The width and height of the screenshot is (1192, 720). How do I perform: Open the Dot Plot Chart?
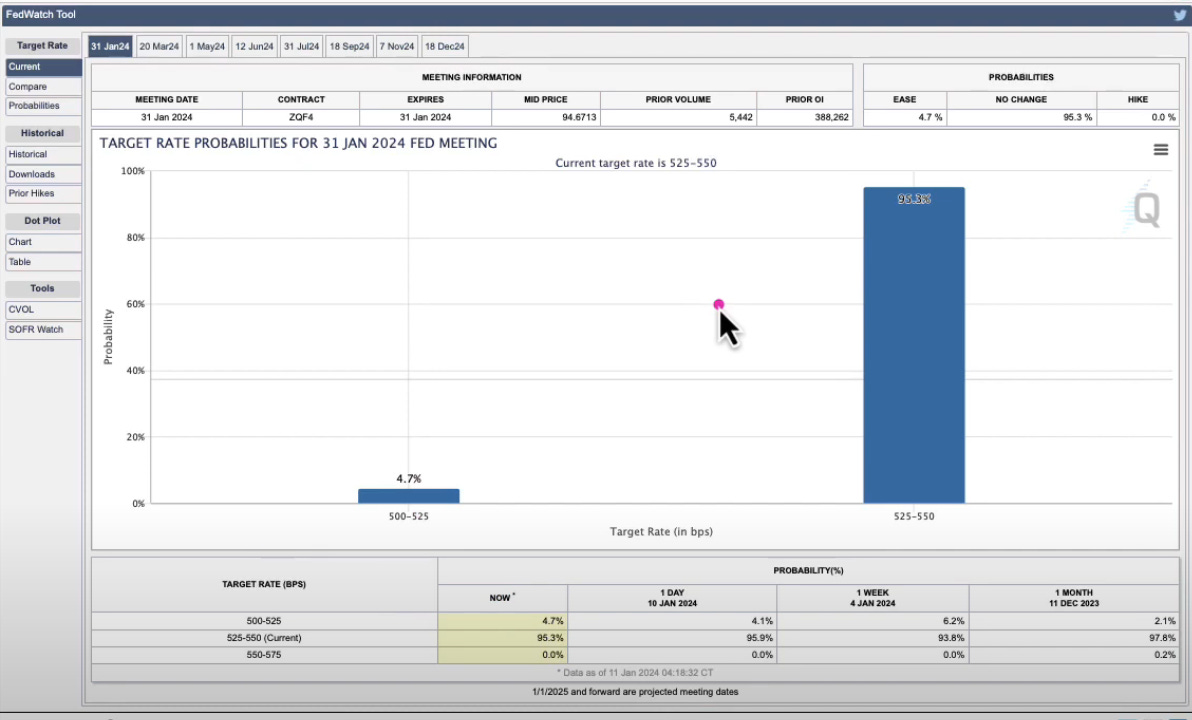point(43,242)
